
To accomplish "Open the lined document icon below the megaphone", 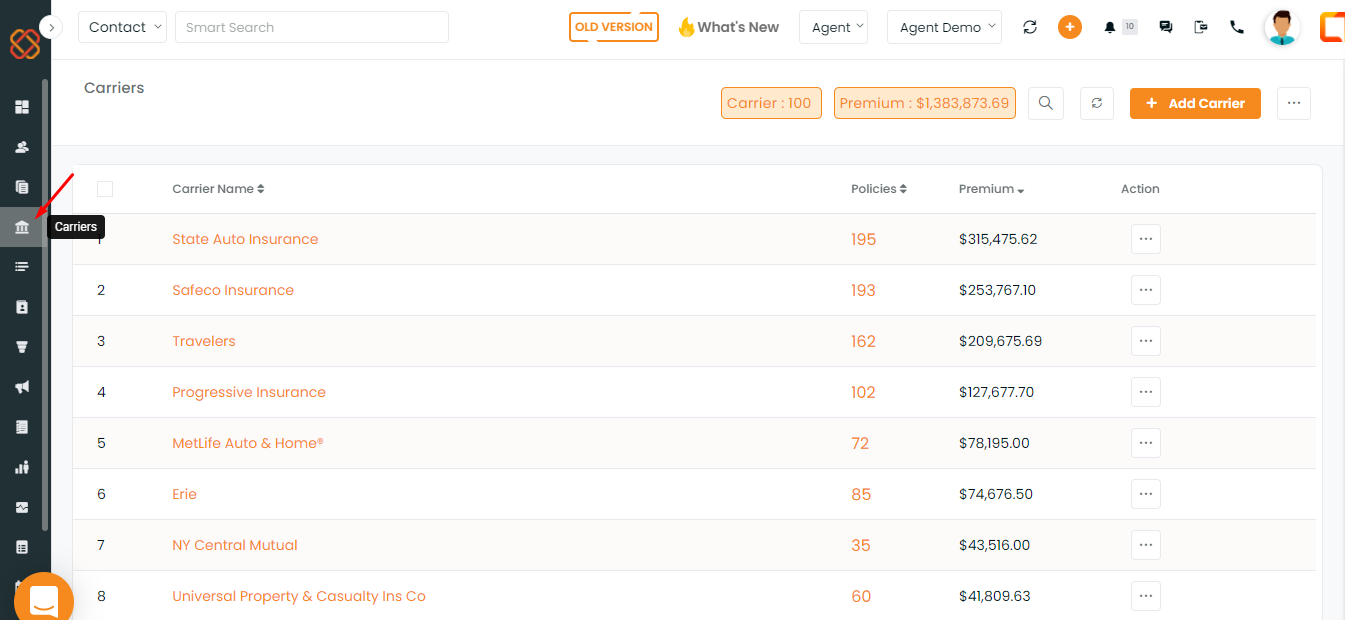I will tap(22, 427).
